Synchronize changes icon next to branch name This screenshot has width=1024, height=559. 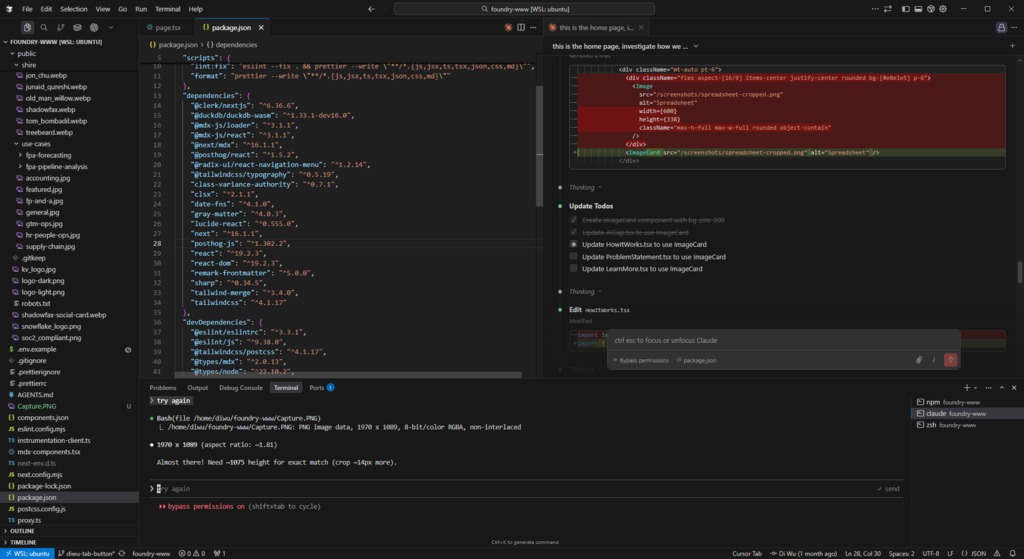[121, 554]
